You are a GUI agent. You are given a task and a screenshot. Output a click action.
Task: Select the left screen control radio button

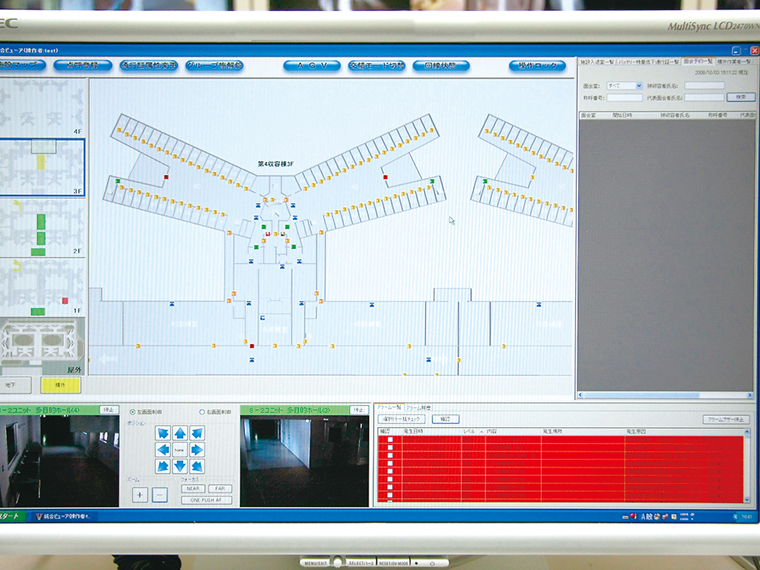133,412
